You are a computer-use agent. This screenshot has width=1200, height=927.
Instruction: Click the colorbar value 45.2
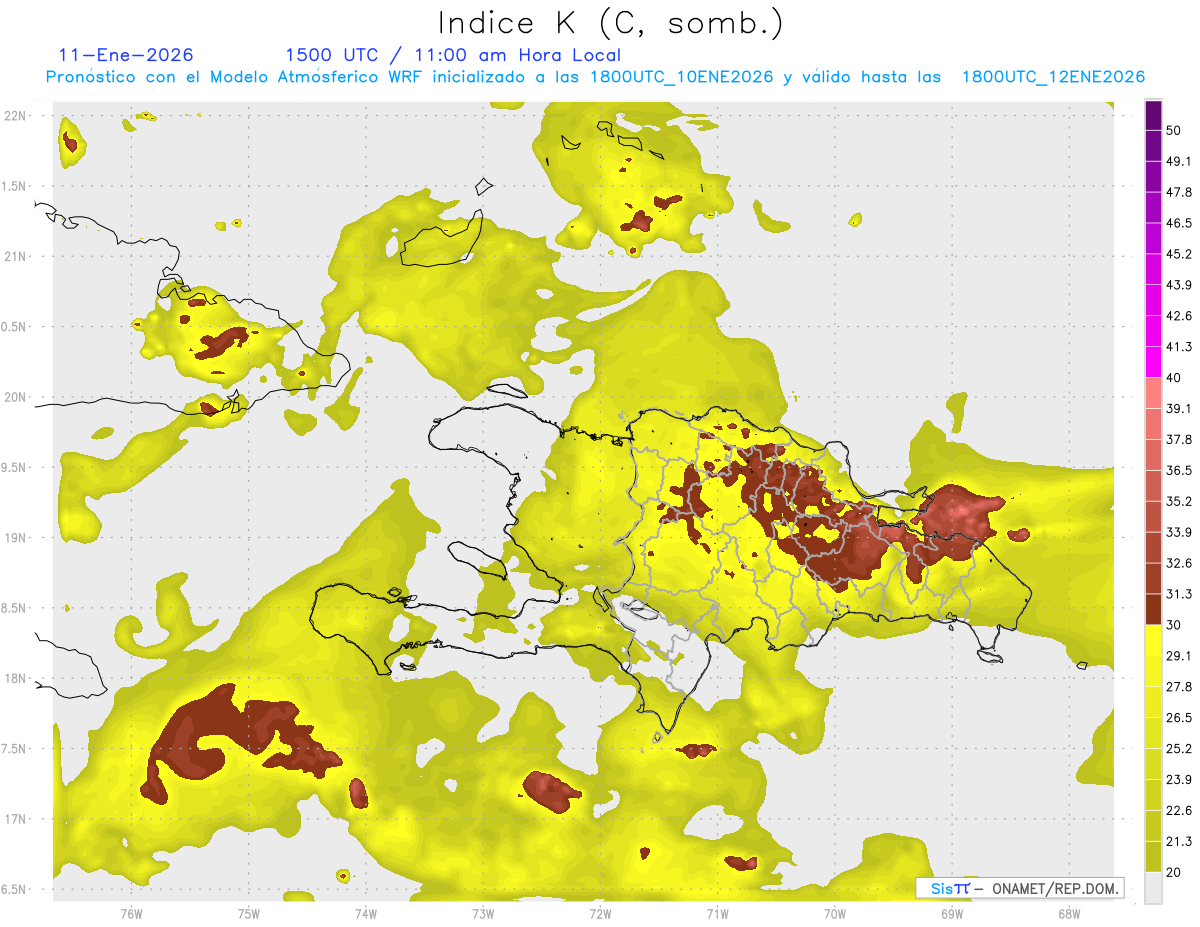coord(1179,254)
